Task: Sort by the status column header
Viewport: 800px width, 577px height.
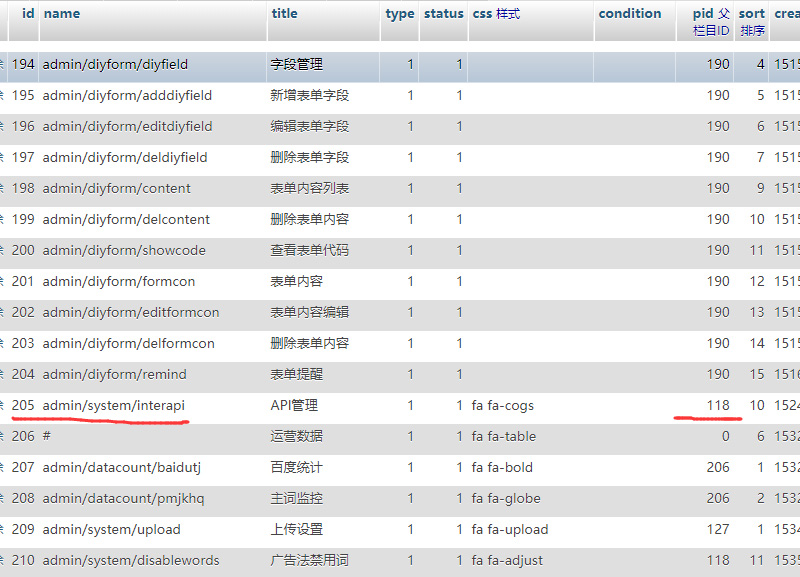Action: point(443,14)
